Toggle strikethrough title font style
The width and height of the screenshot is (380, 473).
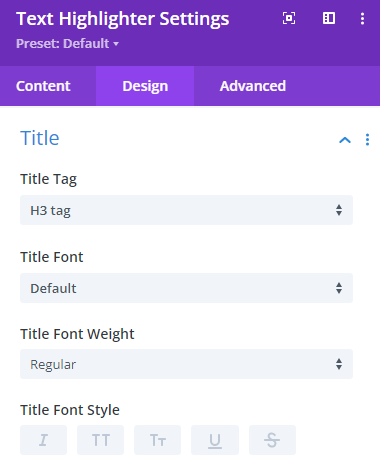272,440
